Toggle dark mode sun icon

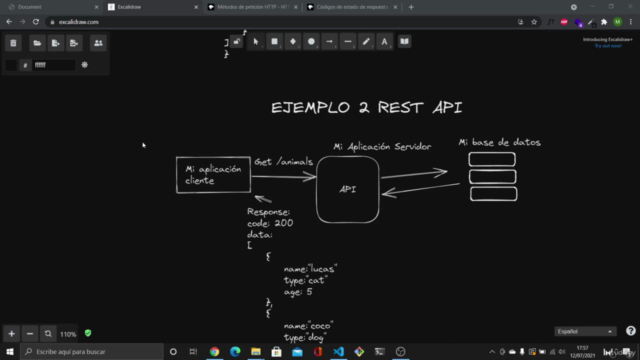coord(84,65)
